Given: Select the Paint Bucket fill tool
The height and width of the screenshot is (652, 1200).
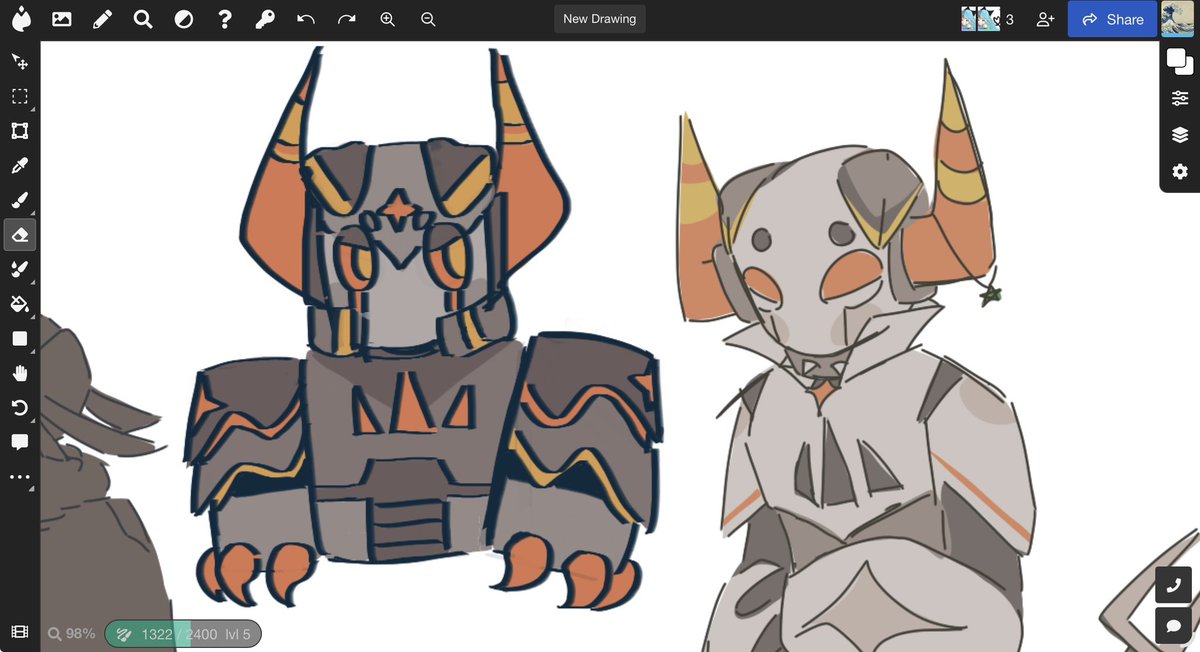Looking at the screenshot, I should 20,304.
